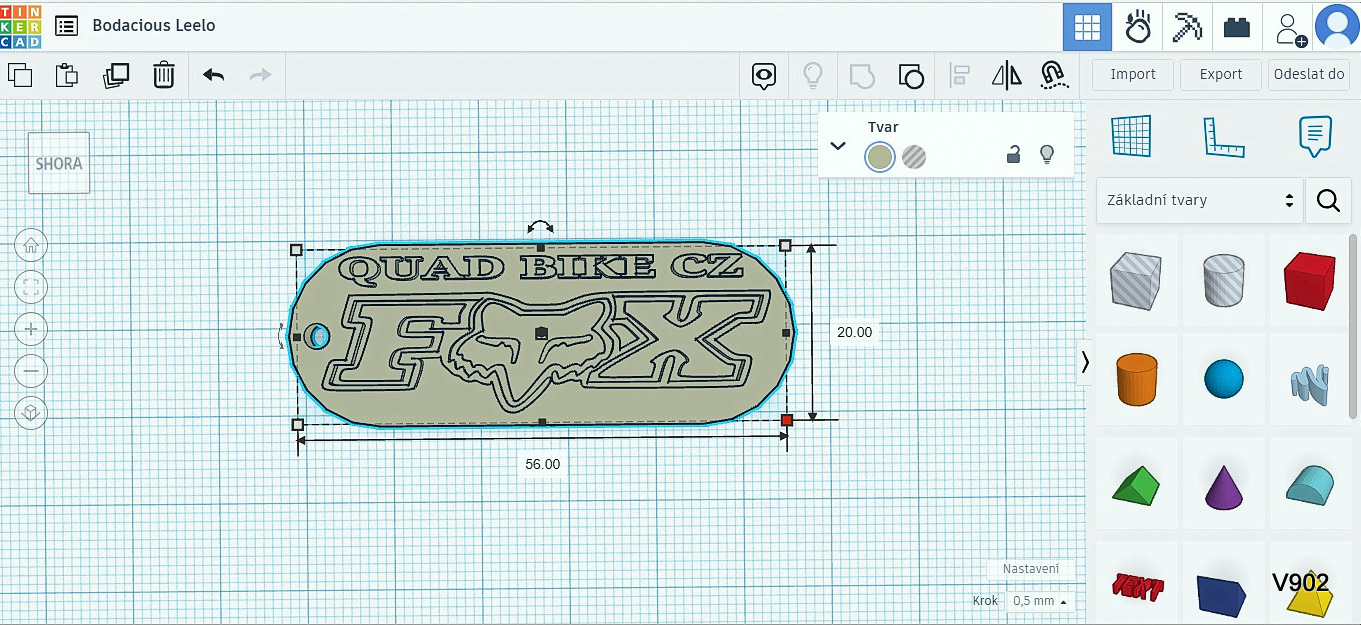Click the Group shapes icon
This screenshot has height=625, width=1361.
click(862, 75)
